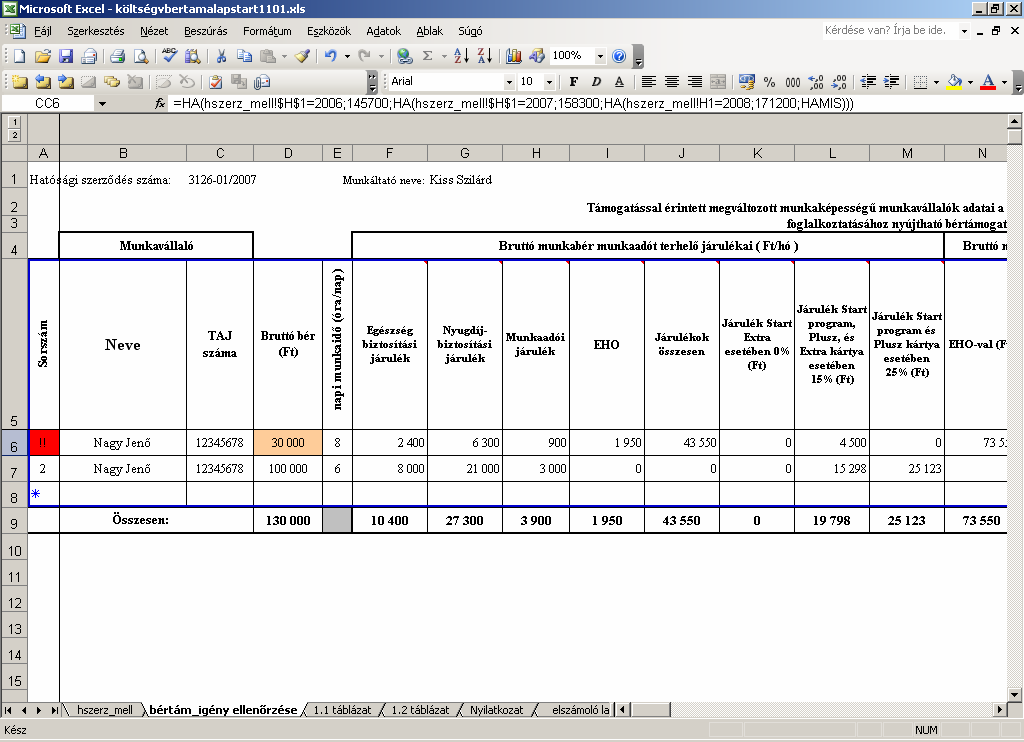
Task: Apply yellow fill color bucket
Action: [954, 82]
